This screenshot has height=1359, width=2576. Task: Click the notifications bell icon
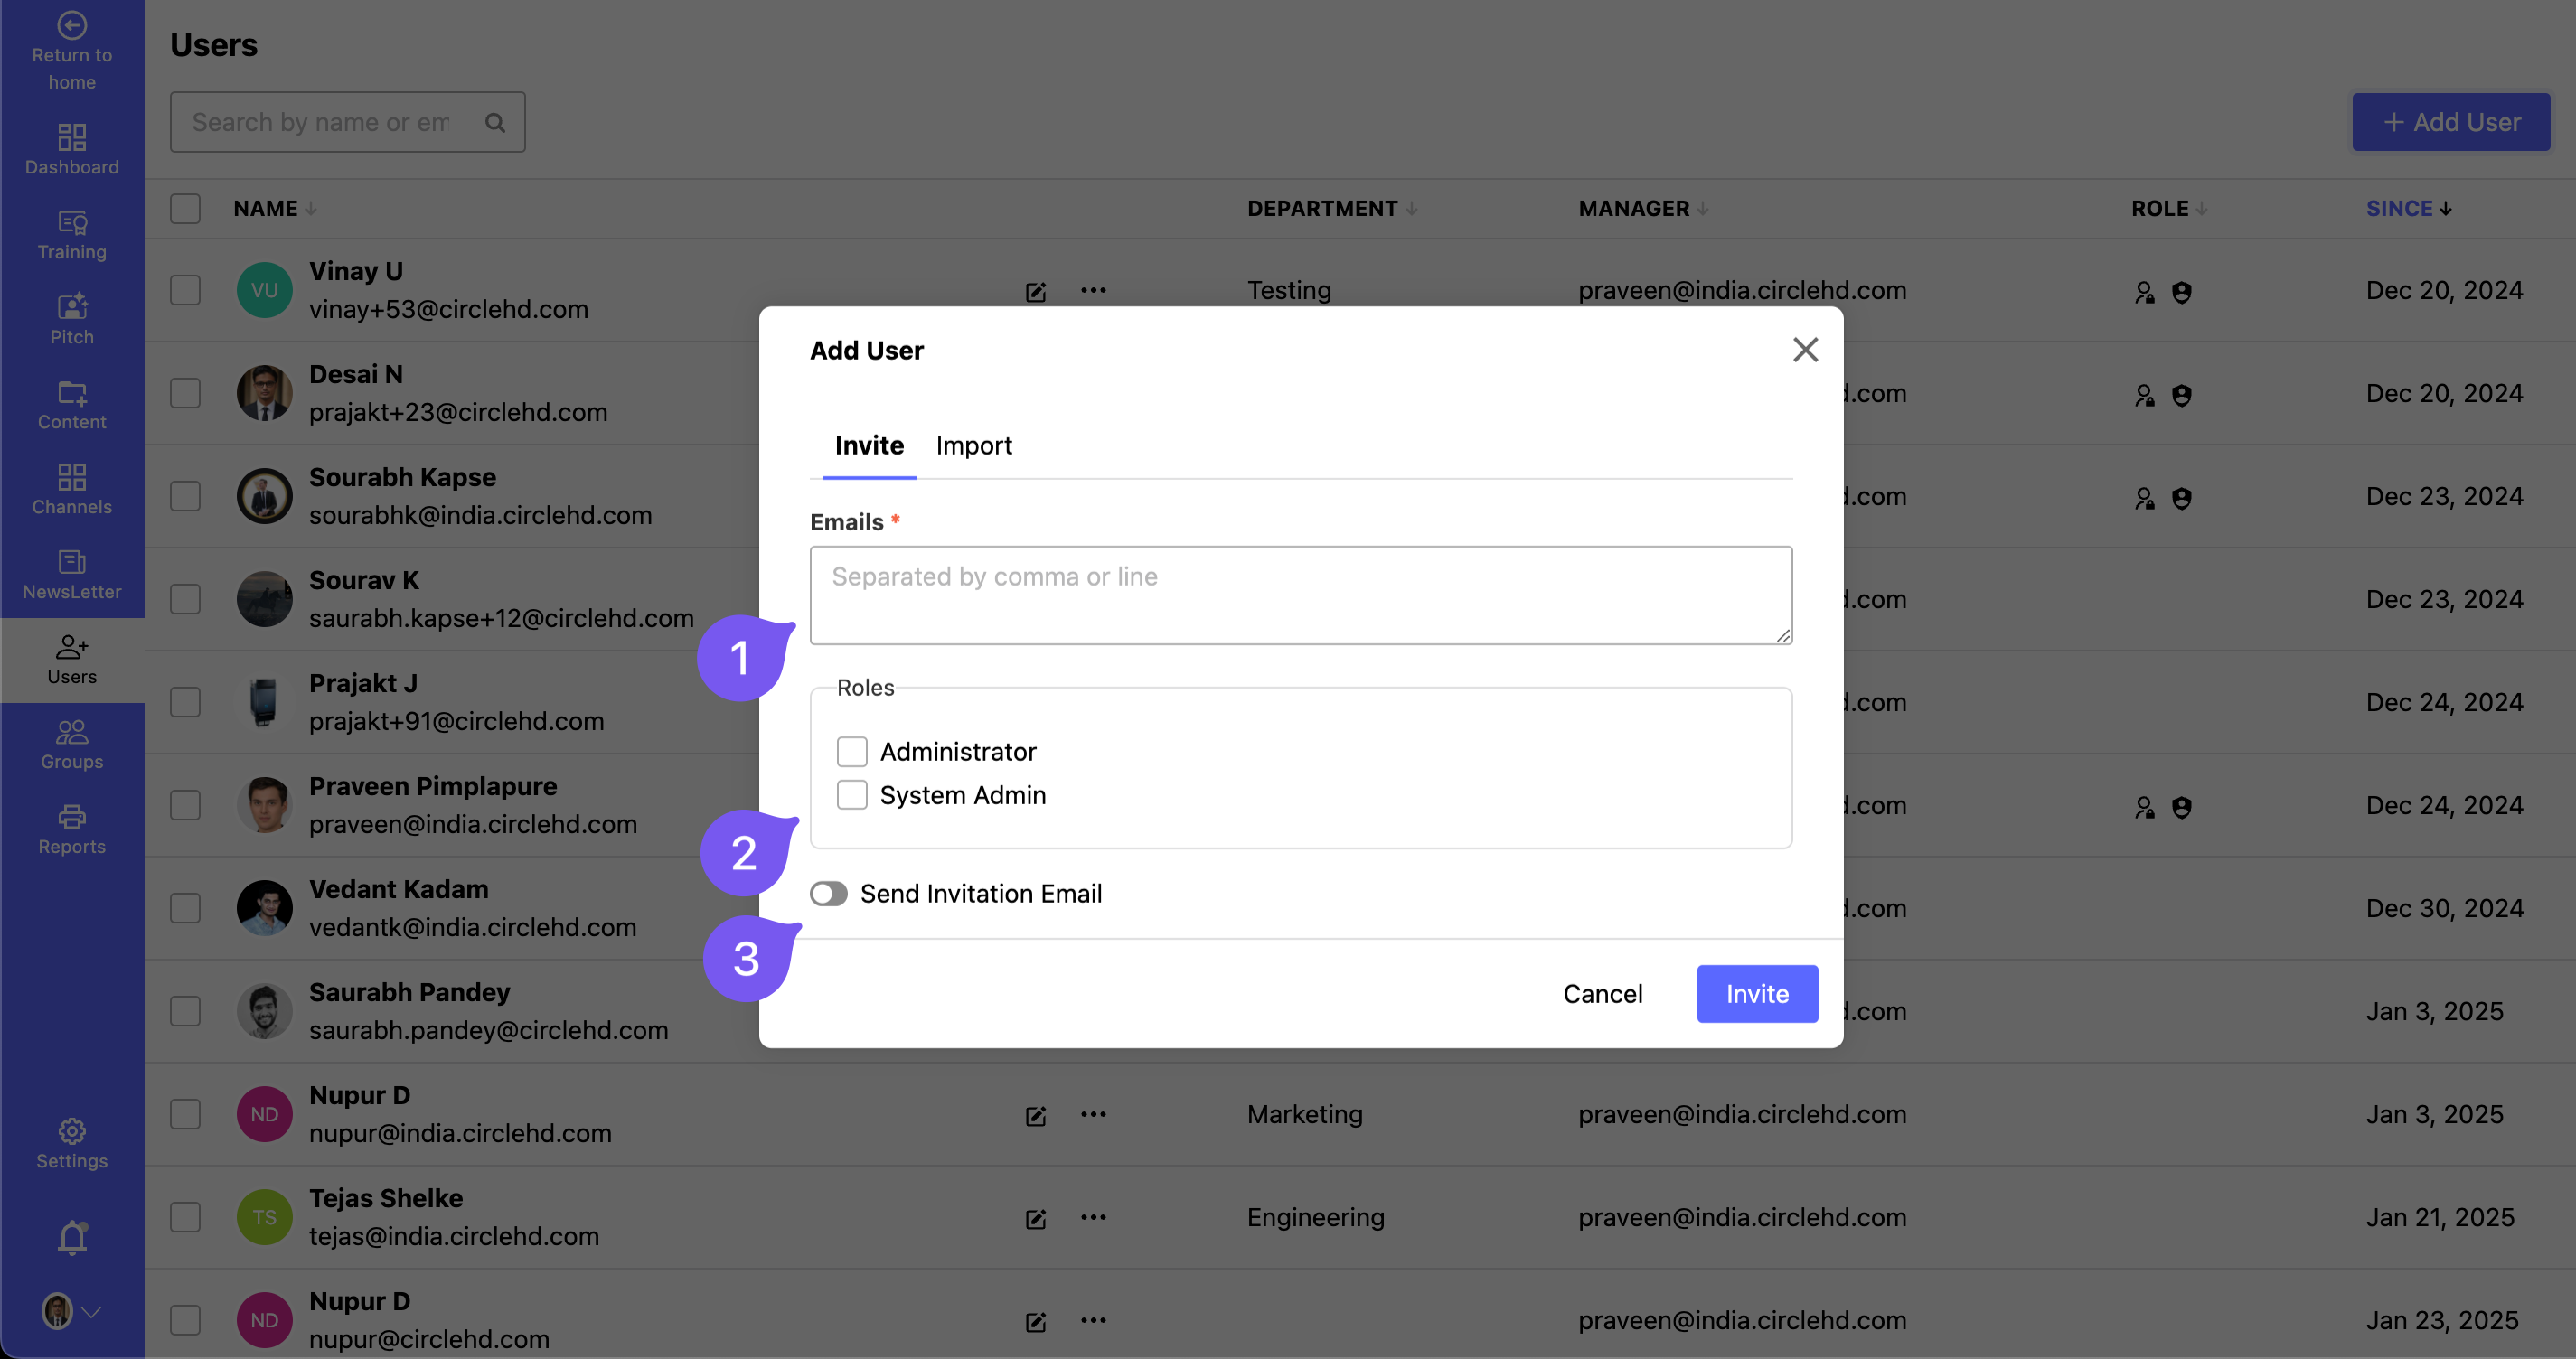click(72, 1238)
